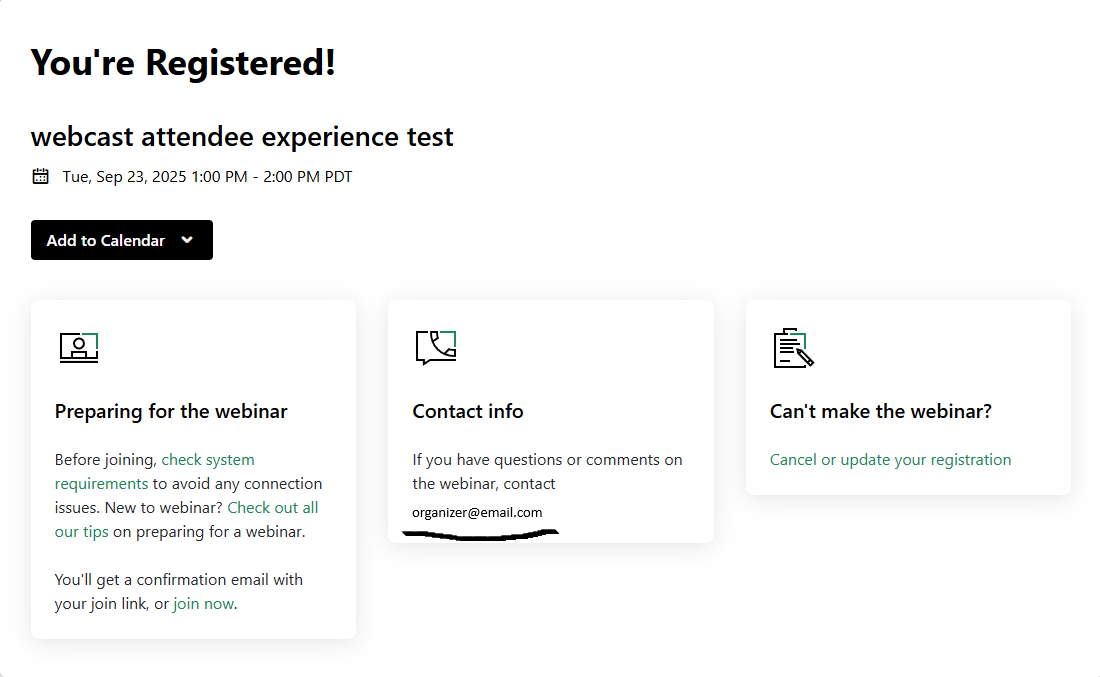Click the Before joining text
The width and height of the screenshot is (1100, 677).
click(x=105, y=460)
